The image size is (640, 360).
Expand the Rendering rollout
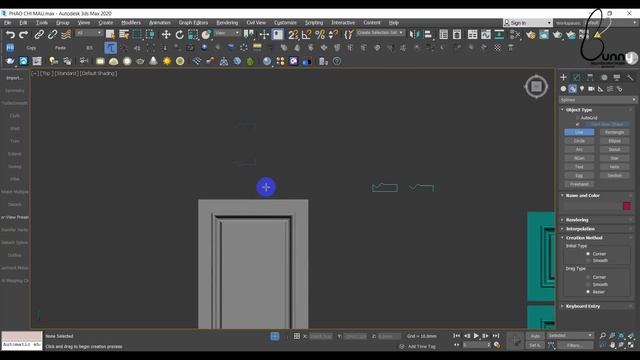point(577,220)
